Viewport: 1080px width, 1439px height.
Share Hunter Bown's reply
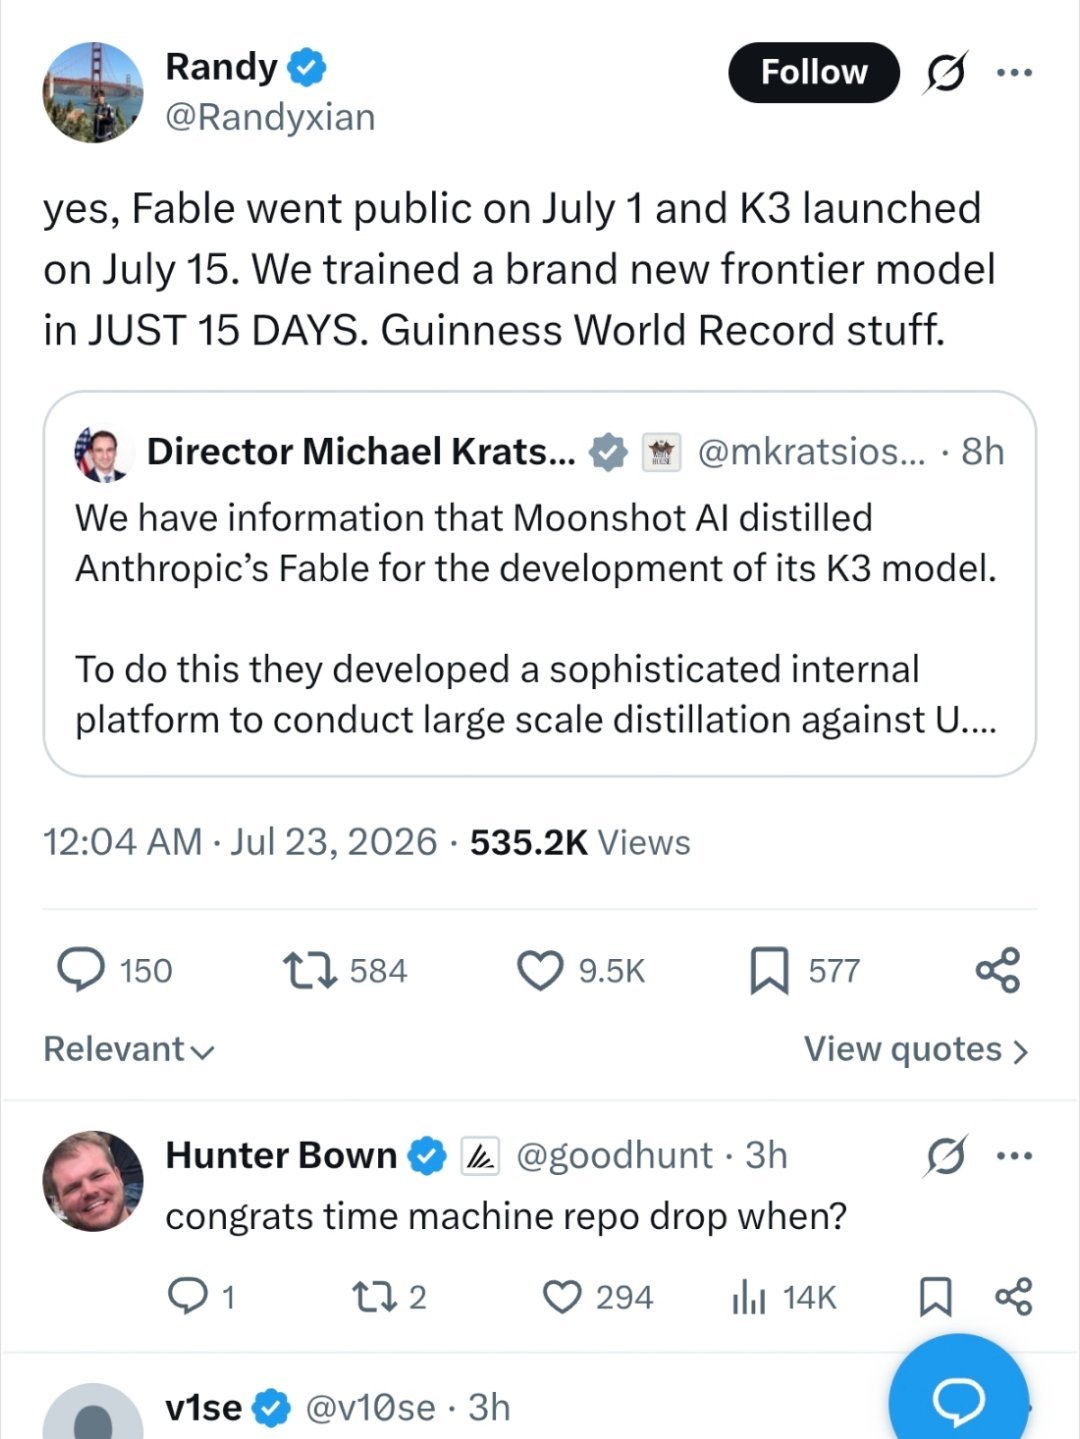point(1013,1297)
